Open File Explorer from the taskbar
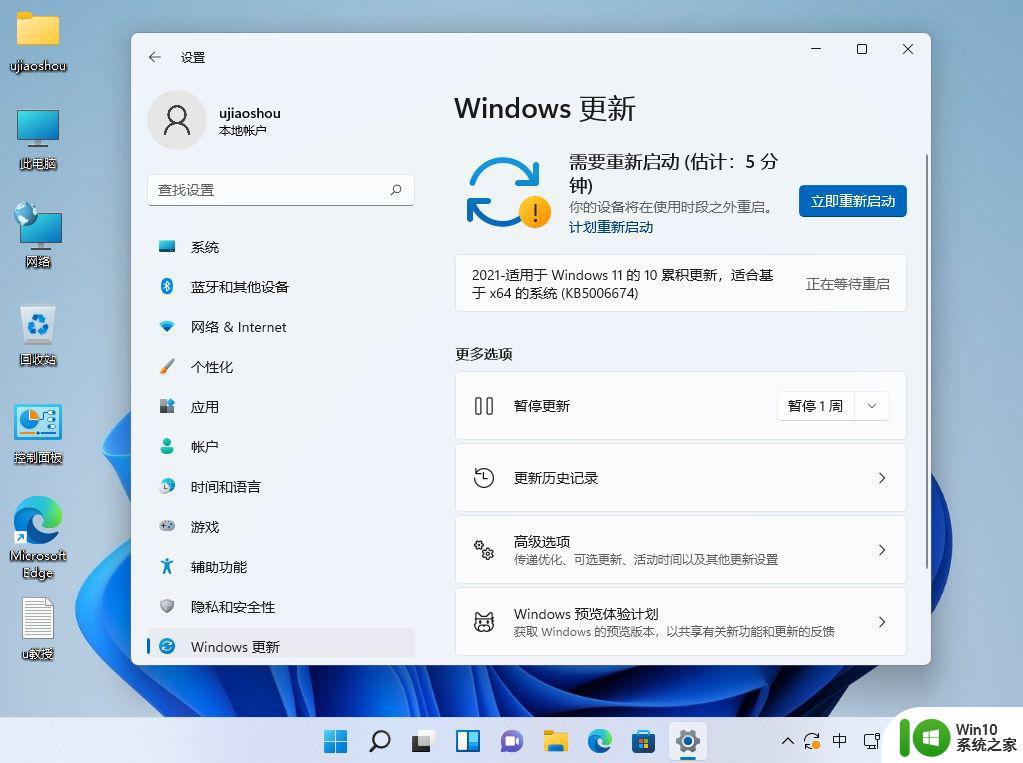 [x=556, y=741]
